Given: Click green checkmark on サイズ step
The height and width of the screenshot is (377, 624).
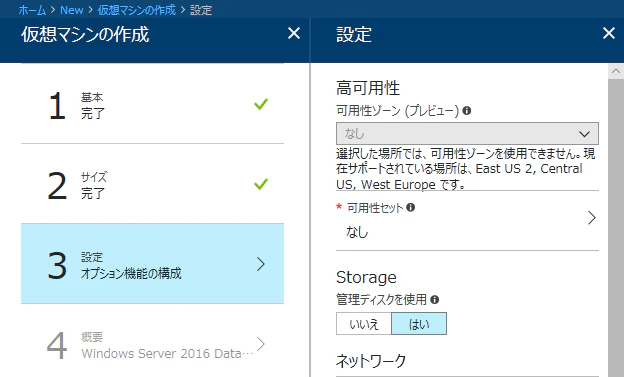Looking at the screenshot, I should tap(261, 184).
